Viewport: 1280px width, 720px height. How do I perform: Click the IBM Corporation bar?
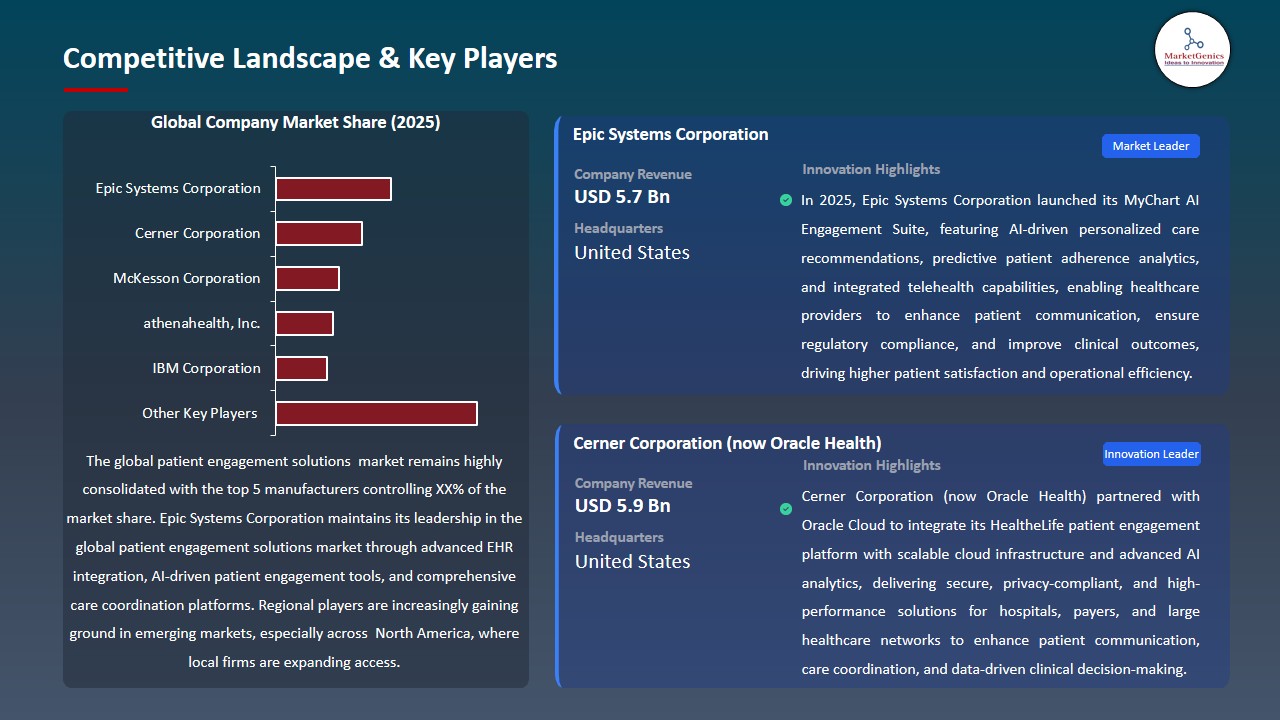302,368
